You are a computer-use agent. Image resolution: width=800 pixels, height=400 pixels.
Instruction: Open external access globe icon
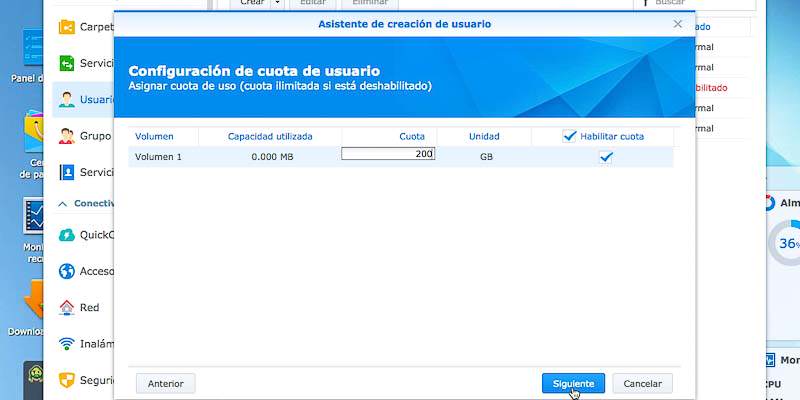tap(66, 271)
